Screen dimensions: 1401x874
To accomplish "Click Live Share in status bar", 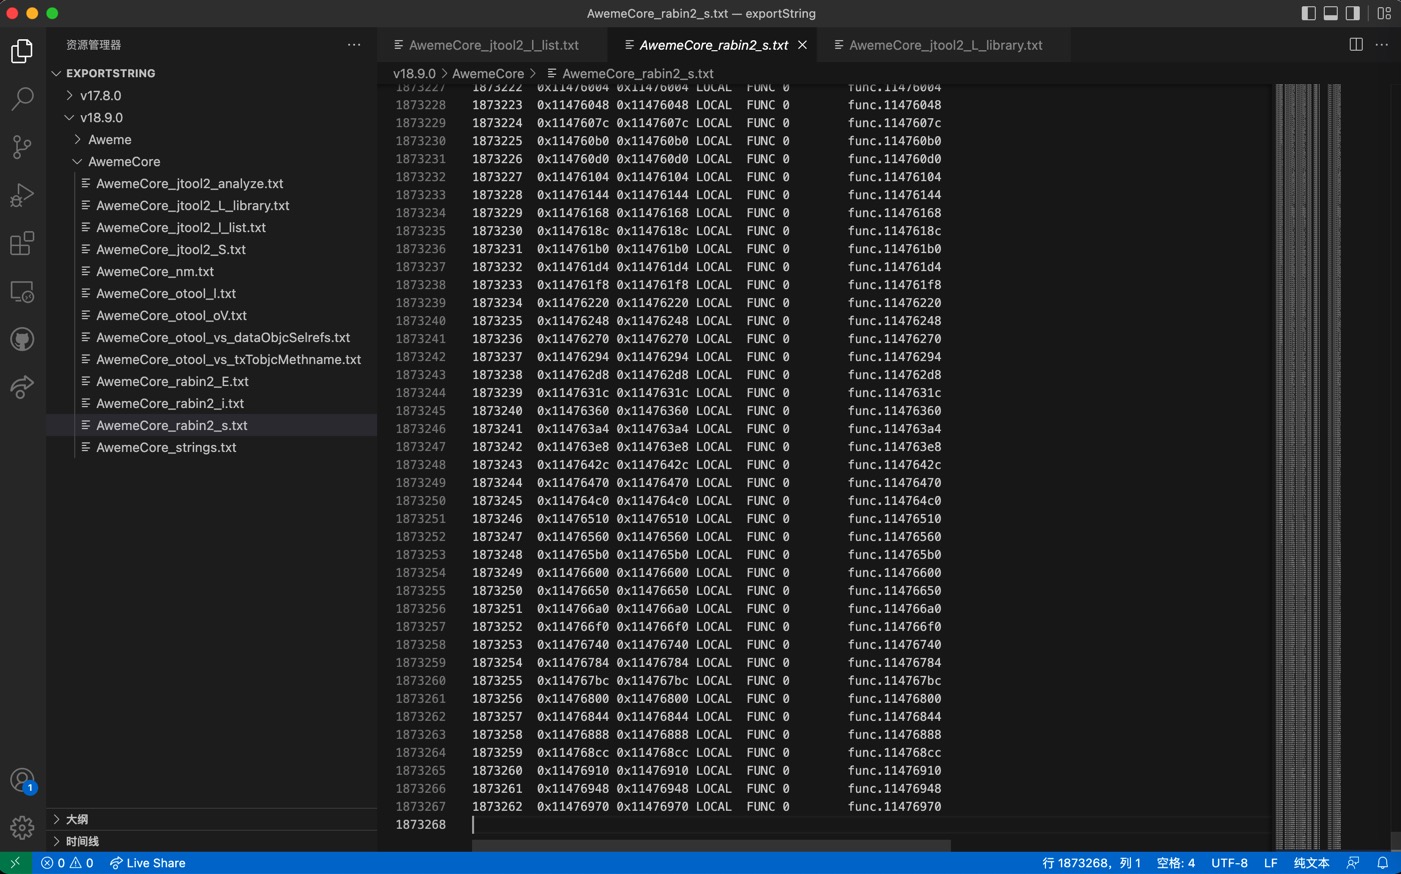I will coord(147,863).
